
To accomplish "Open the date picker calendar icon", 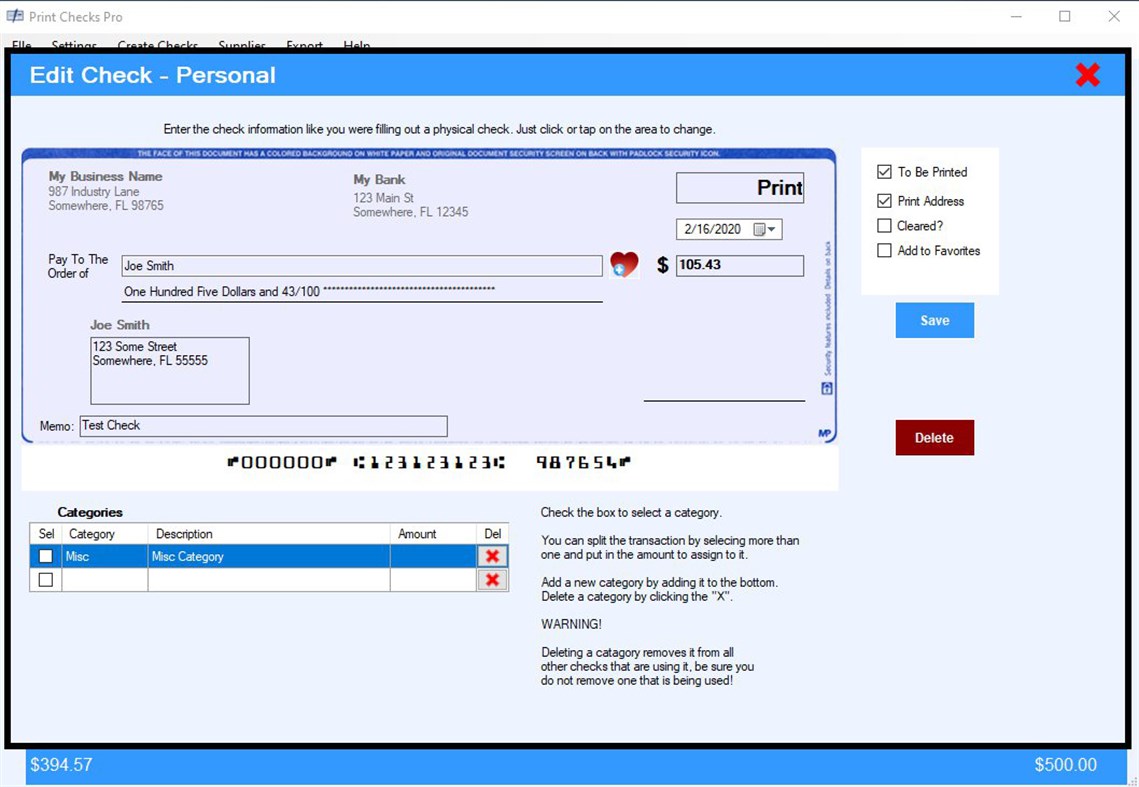I will (761, 229).
